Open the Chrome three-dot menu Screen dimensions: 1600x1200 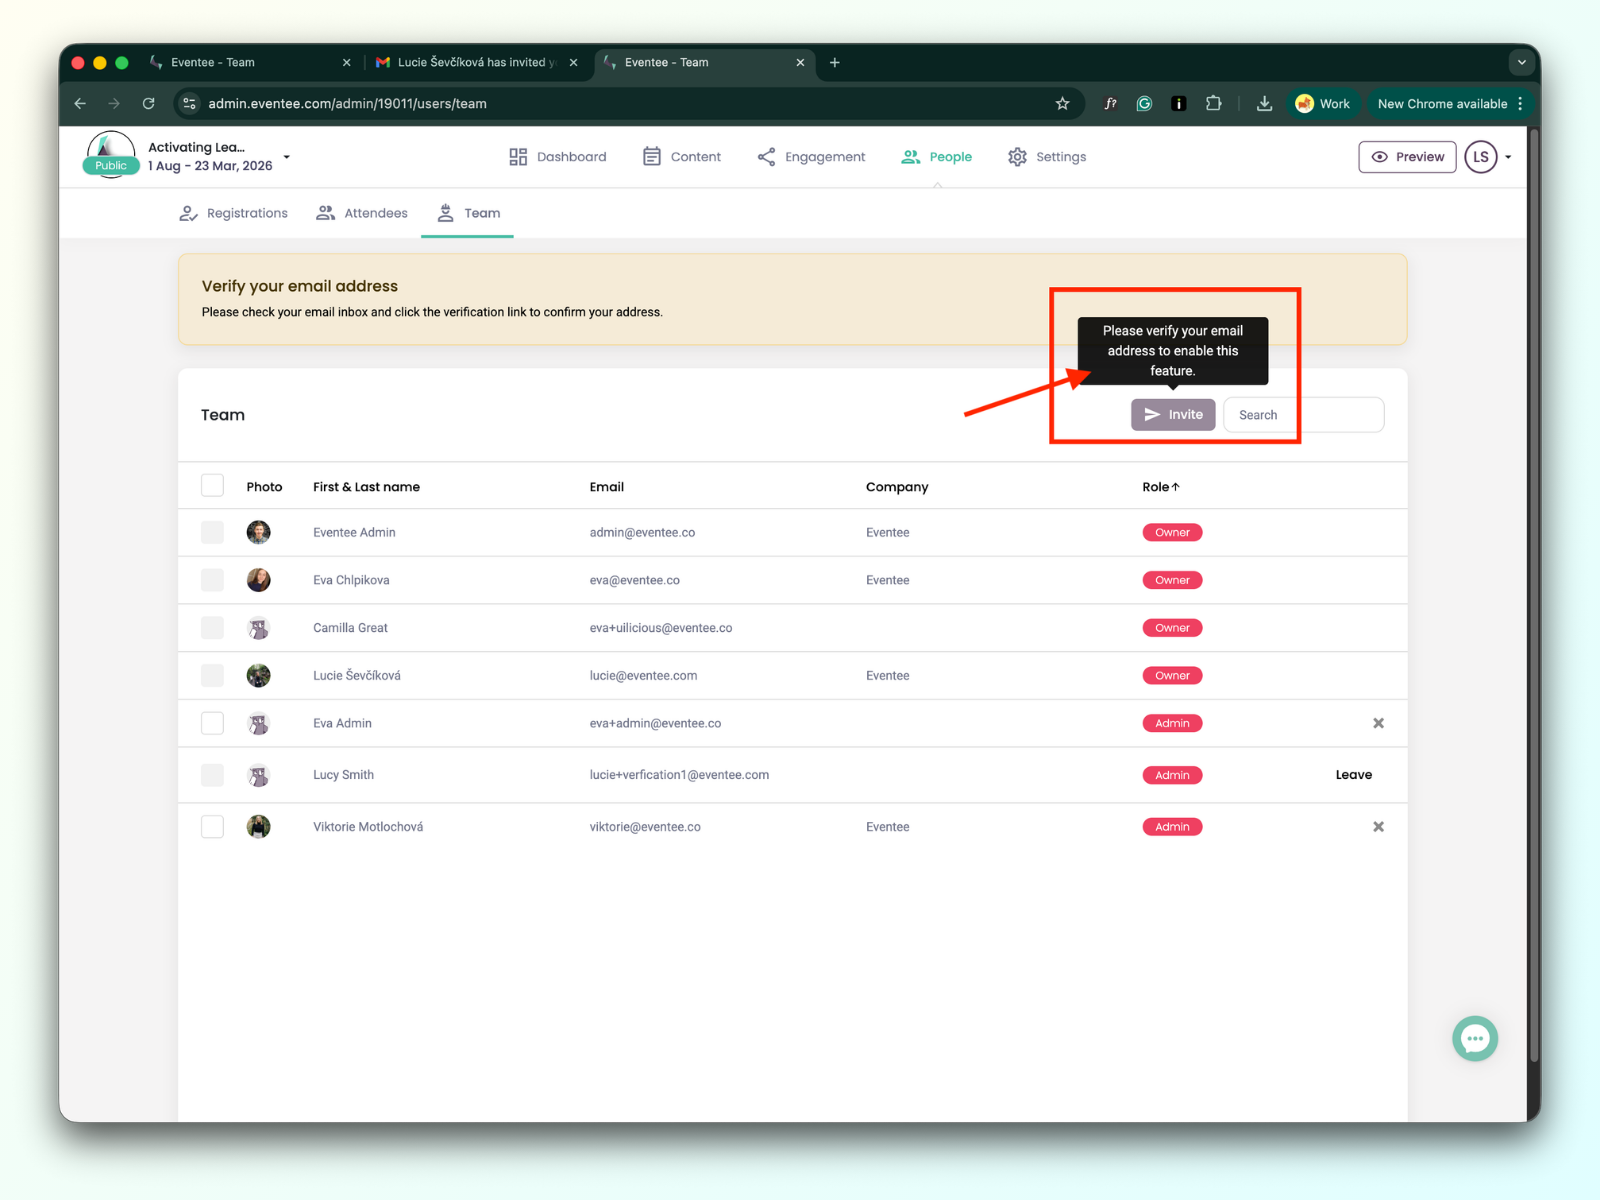(1520, 104)
